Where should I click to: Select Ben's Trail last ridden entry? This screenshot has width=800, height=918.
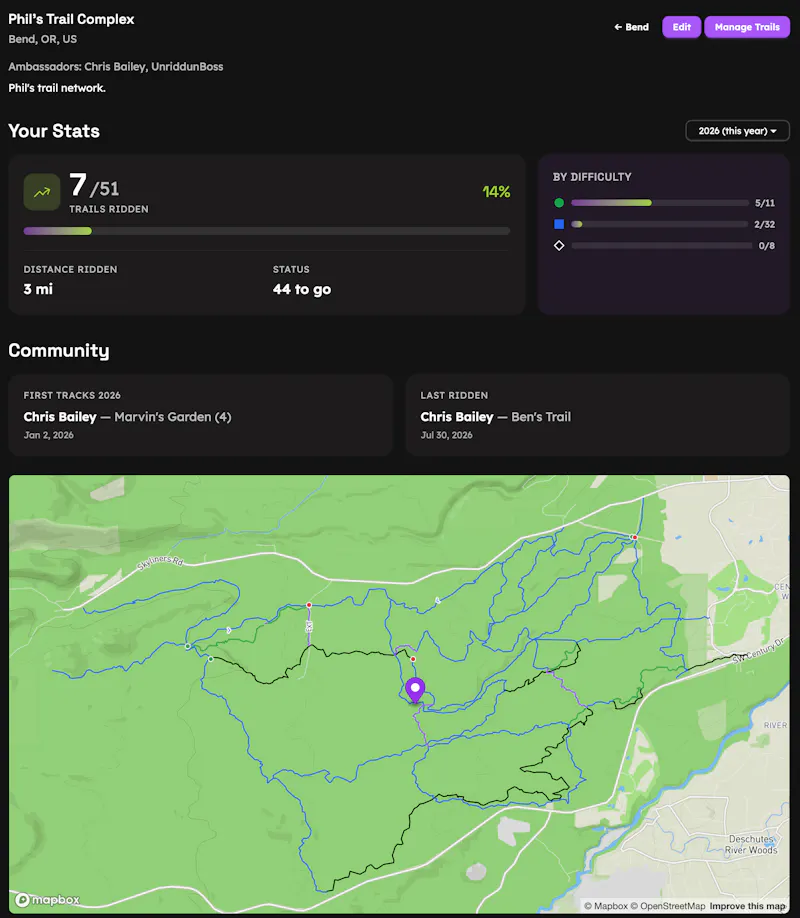[541, 417]
